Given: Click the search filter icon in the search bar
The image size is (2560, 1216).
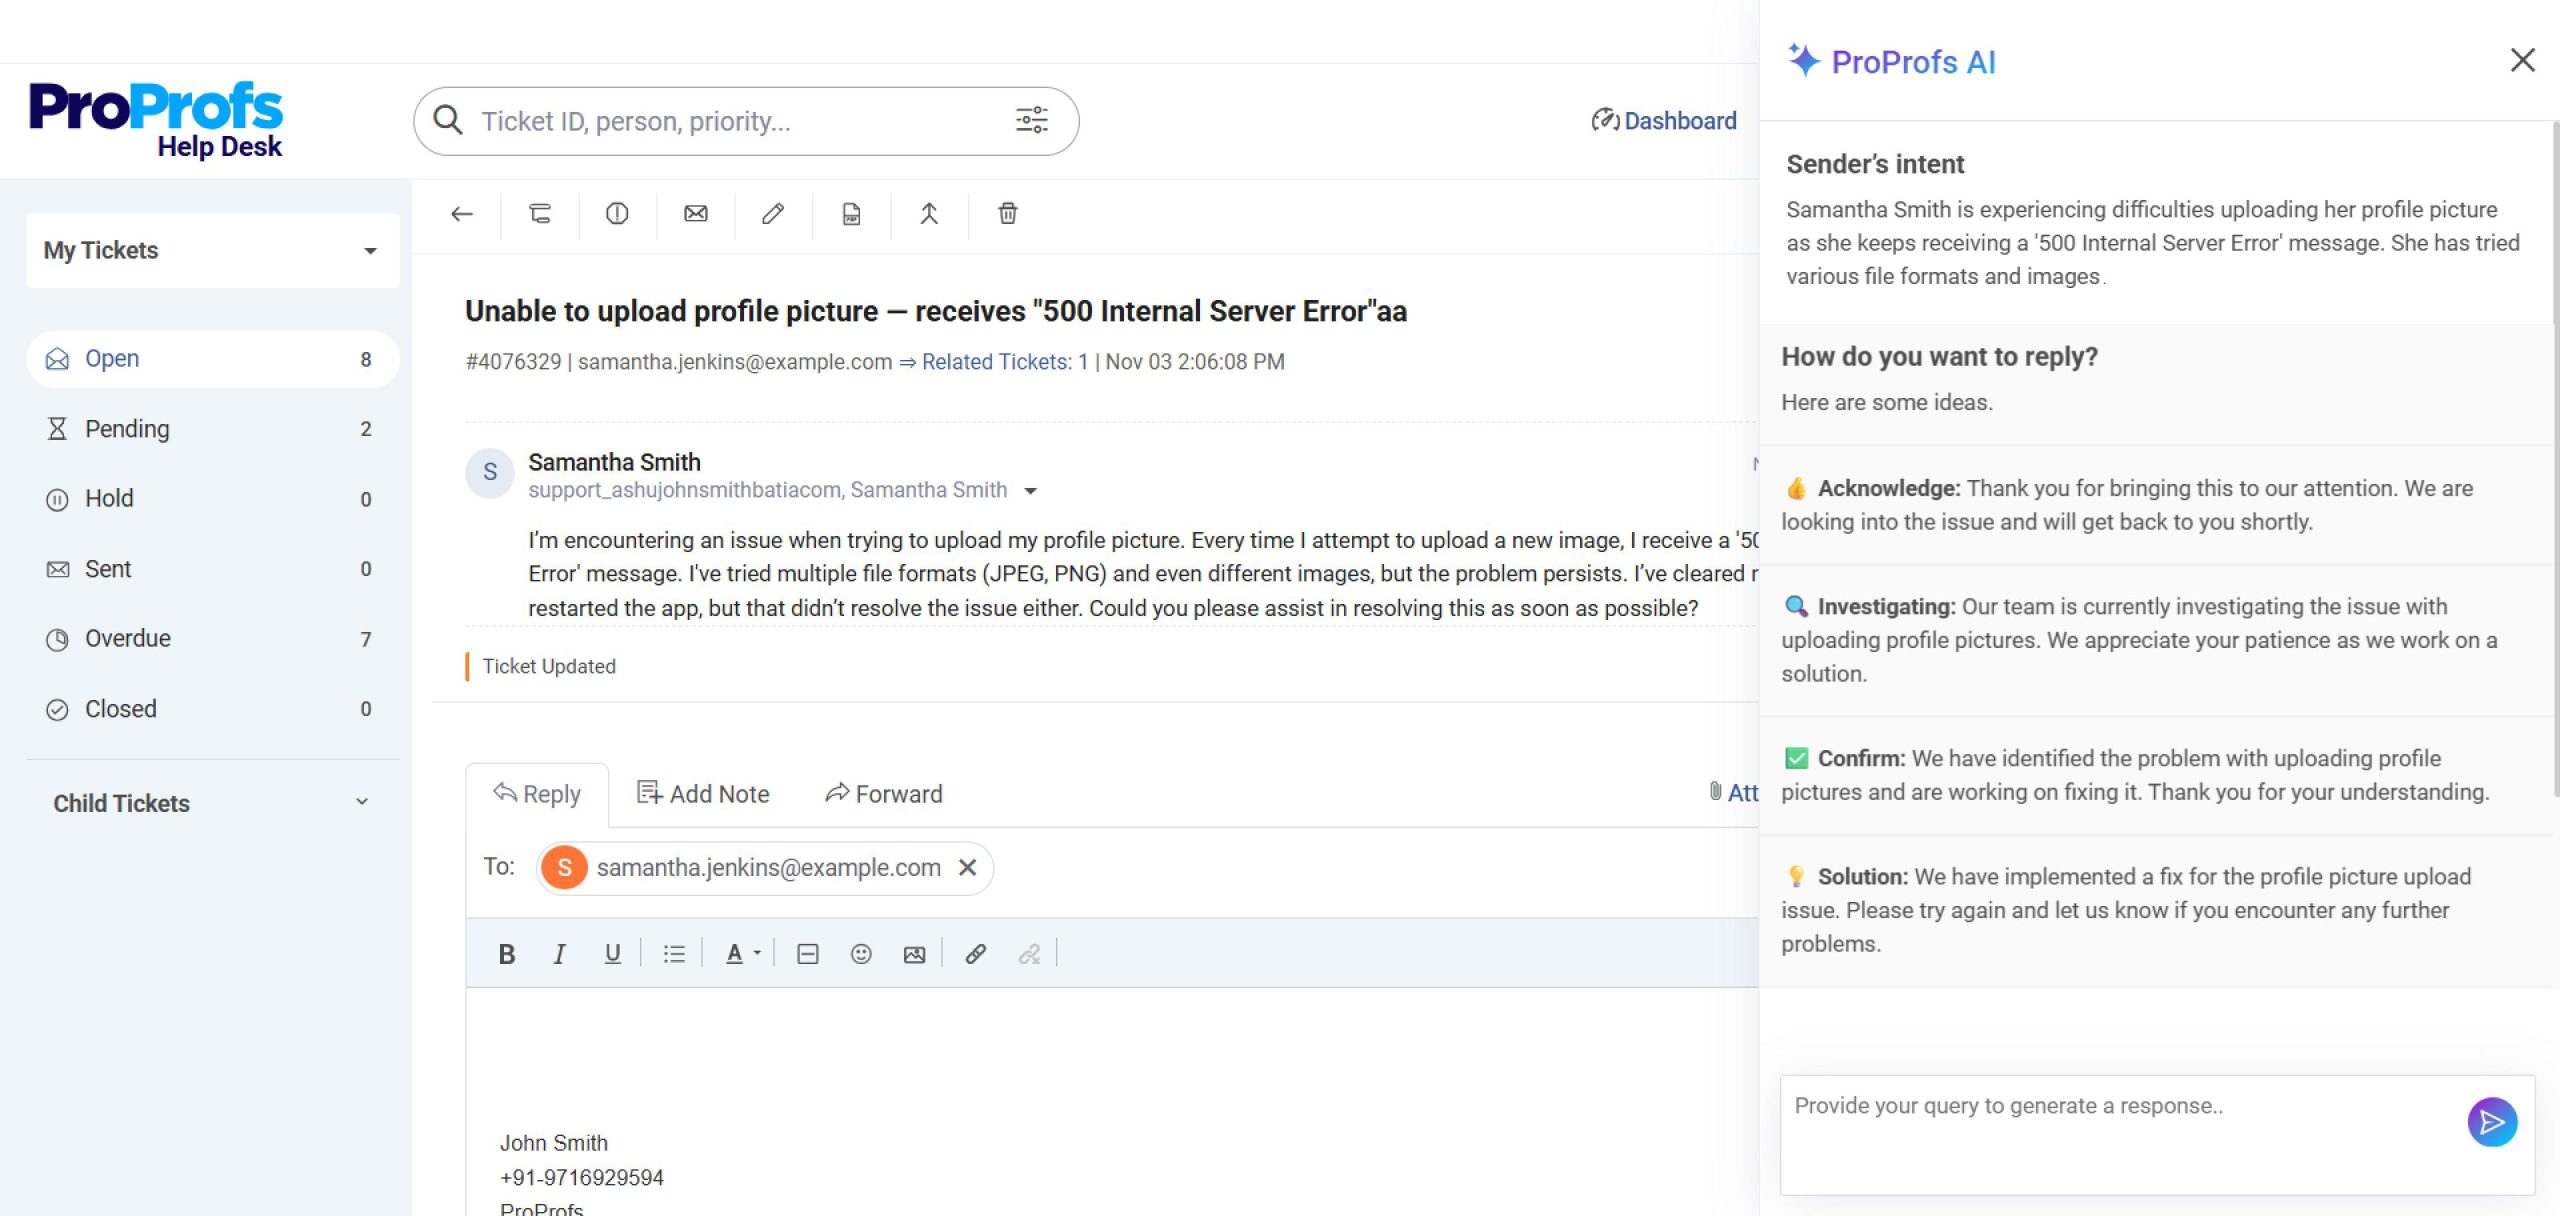Looking at the screenshot, I should (x=1032, y=120).
